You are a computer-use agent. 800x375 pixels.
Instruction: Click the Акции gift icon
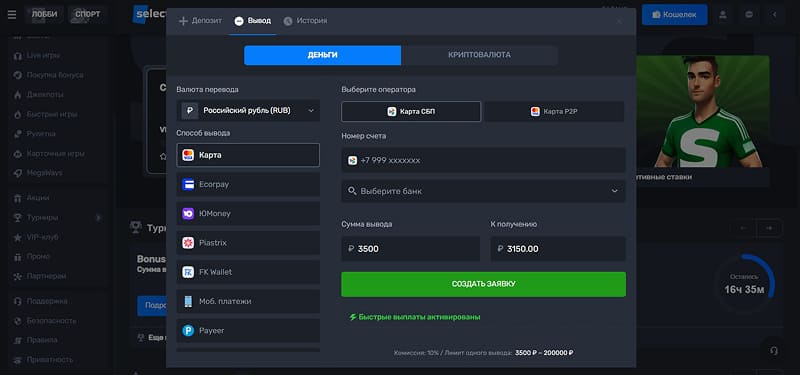[x=17, y=198]
